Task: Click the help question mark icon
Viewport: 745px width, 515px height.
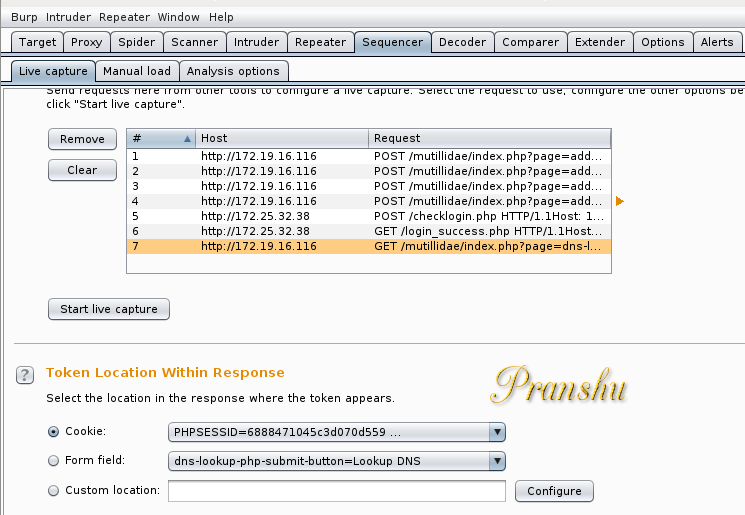Action: coord(25,375)
